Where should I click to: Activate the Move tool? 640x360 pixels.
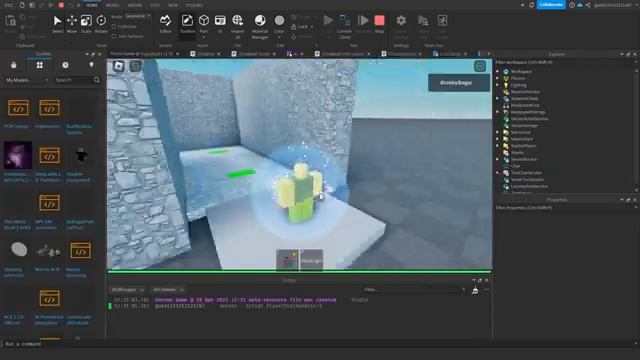(72, 24)
